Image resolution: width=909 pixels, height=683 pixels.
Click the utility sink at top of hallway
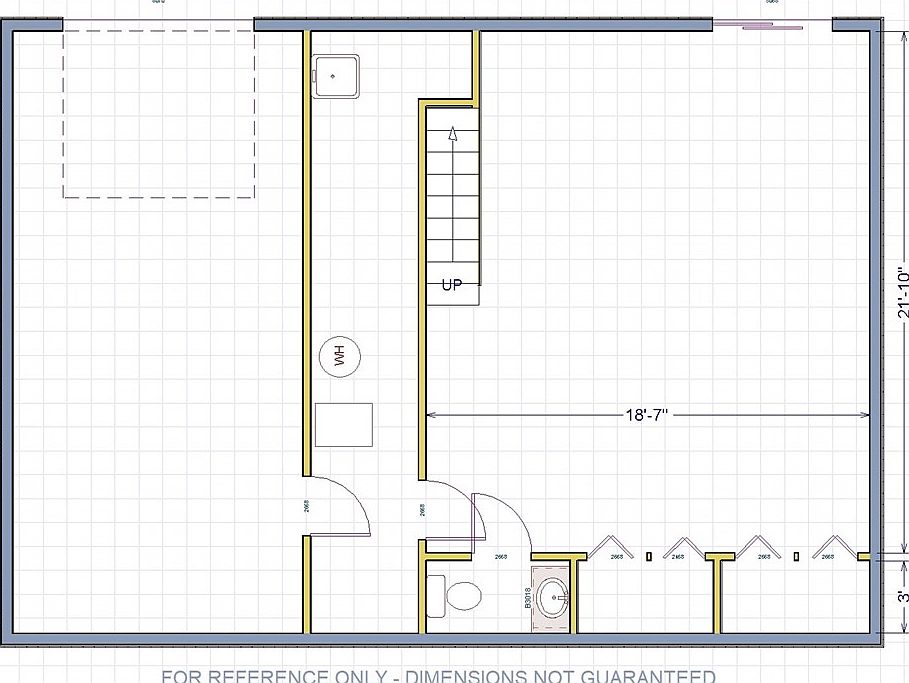336,76
